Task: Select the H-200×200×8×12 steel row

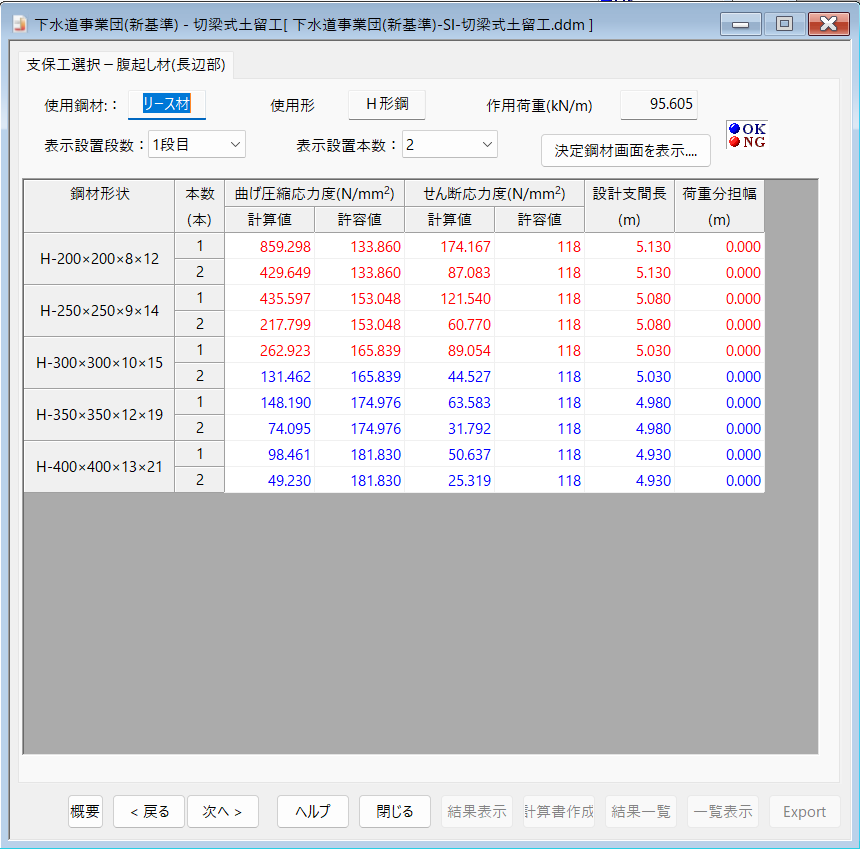Action: tap(99, 259)
